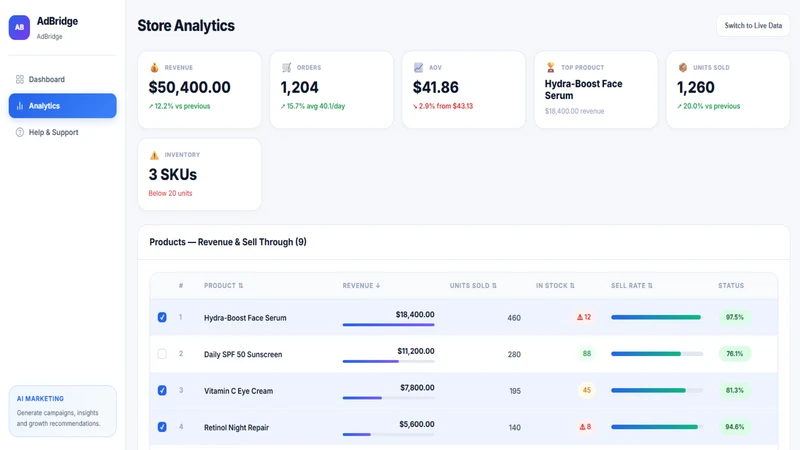
Task: Open the Orders 1,204 card
Action: pos(332,89)
